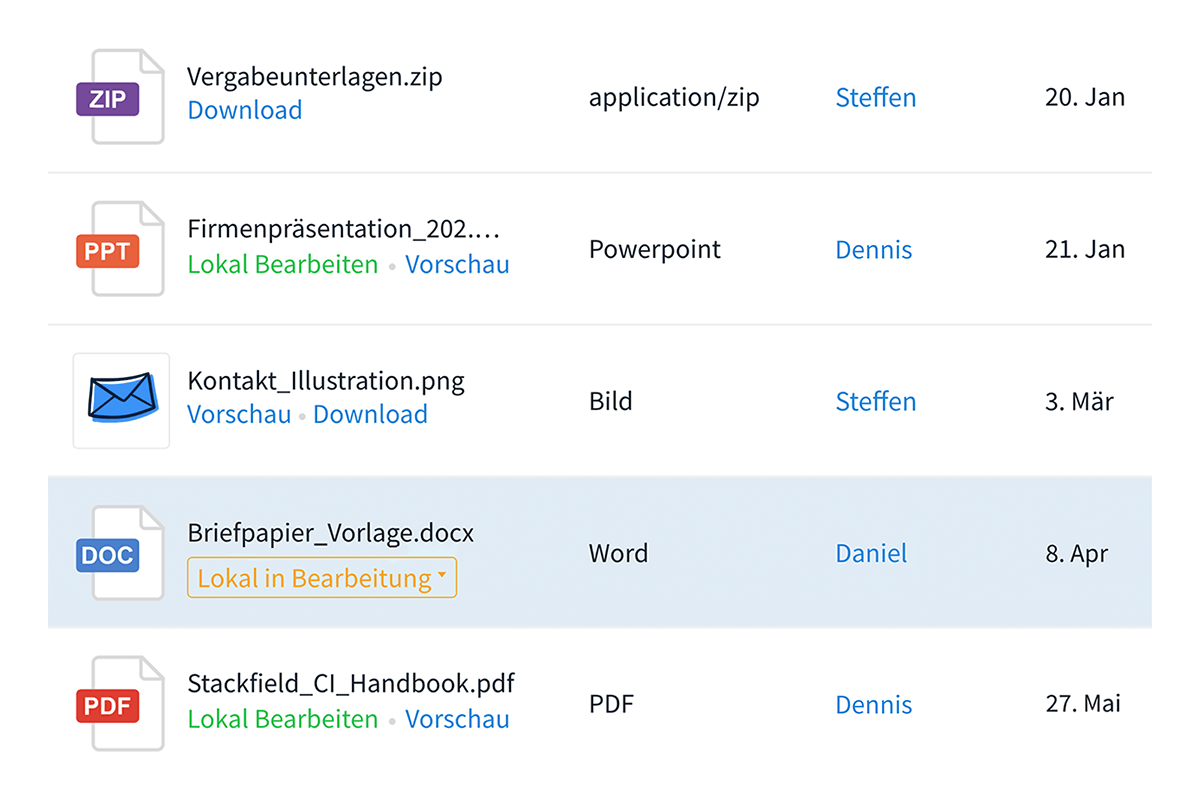Image resolution: width=1200 pixels, height=800 pixels.
Task: Download Vergabeunterlagen.zip via its Download link
Action: 245,110
